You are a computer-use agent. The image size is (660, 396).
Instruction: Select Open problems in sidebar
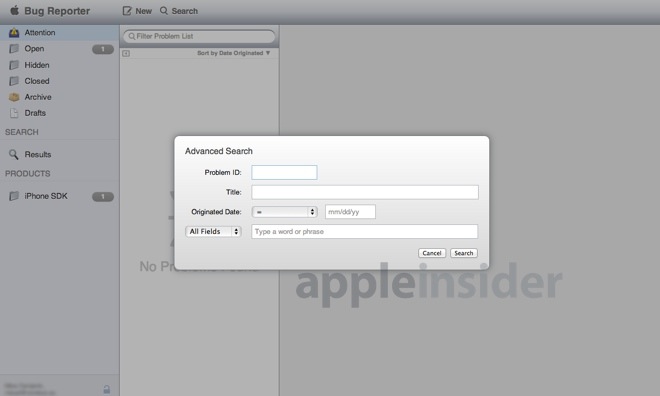pos(59,49)
